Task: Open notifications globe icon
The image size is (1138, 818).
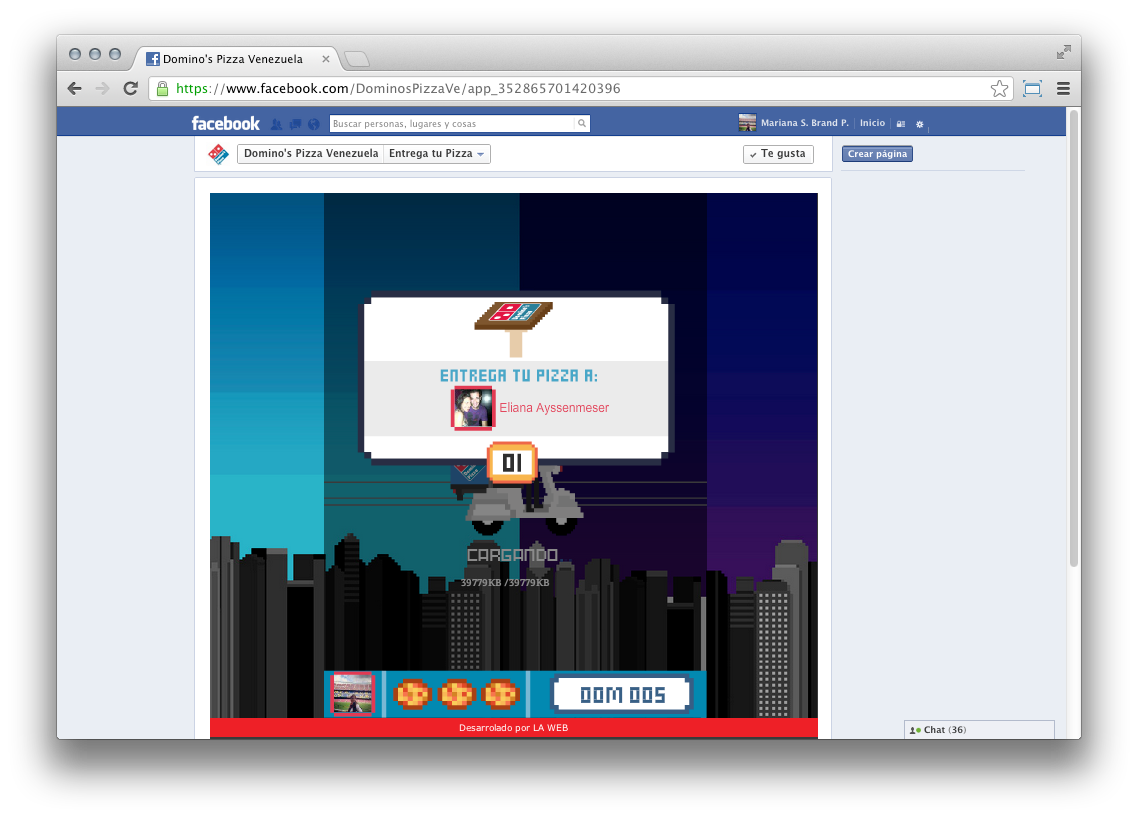Action: pos(314,124)
